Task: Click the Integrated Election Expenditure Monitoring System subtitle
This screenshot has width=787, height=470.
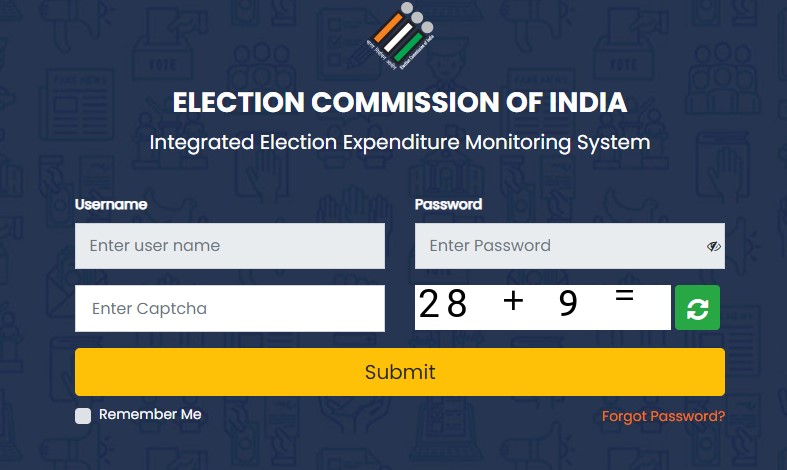Action: [x=400, y=142]
